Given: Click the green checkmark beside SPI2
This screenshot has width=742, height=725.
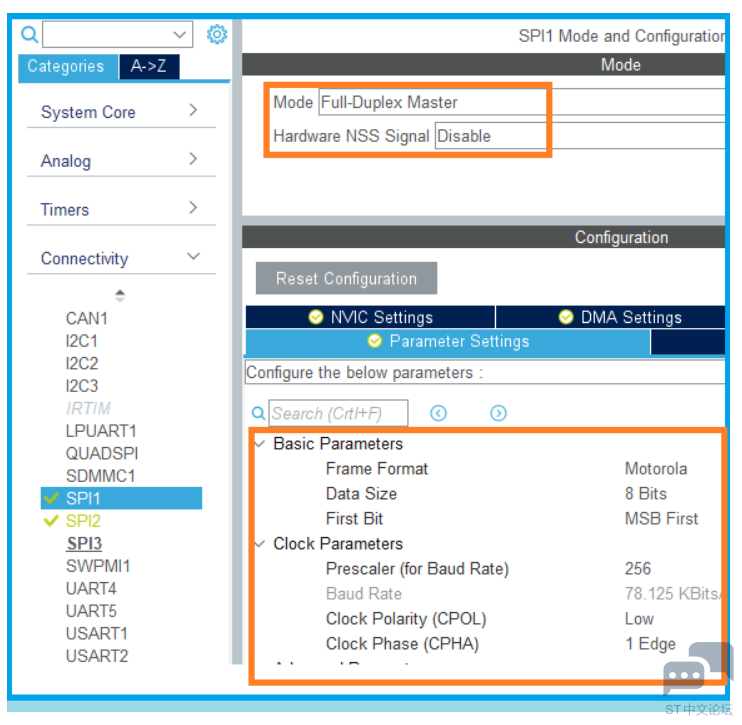Looking at the screenshot, I should pyautogui.click(x=51, y=521).
